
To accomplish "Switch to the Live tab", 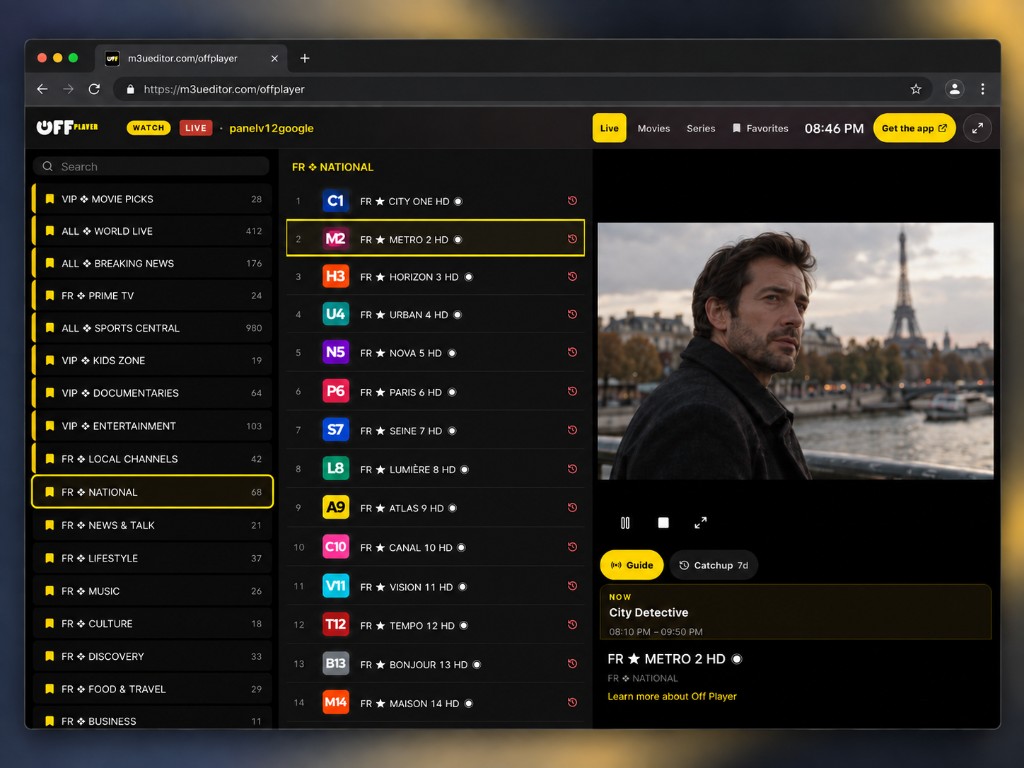I will coord(609,128).
